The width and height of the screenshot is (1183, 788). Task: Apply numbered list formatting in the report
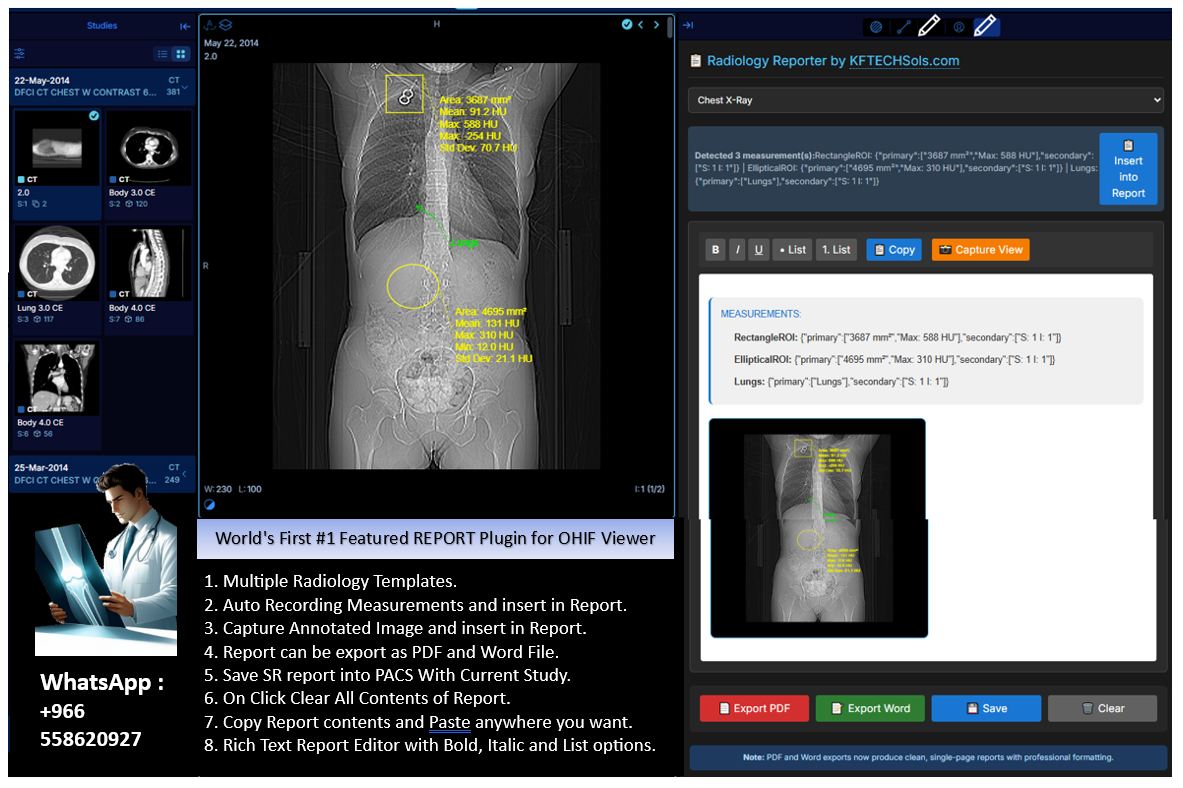pos(836,249)
